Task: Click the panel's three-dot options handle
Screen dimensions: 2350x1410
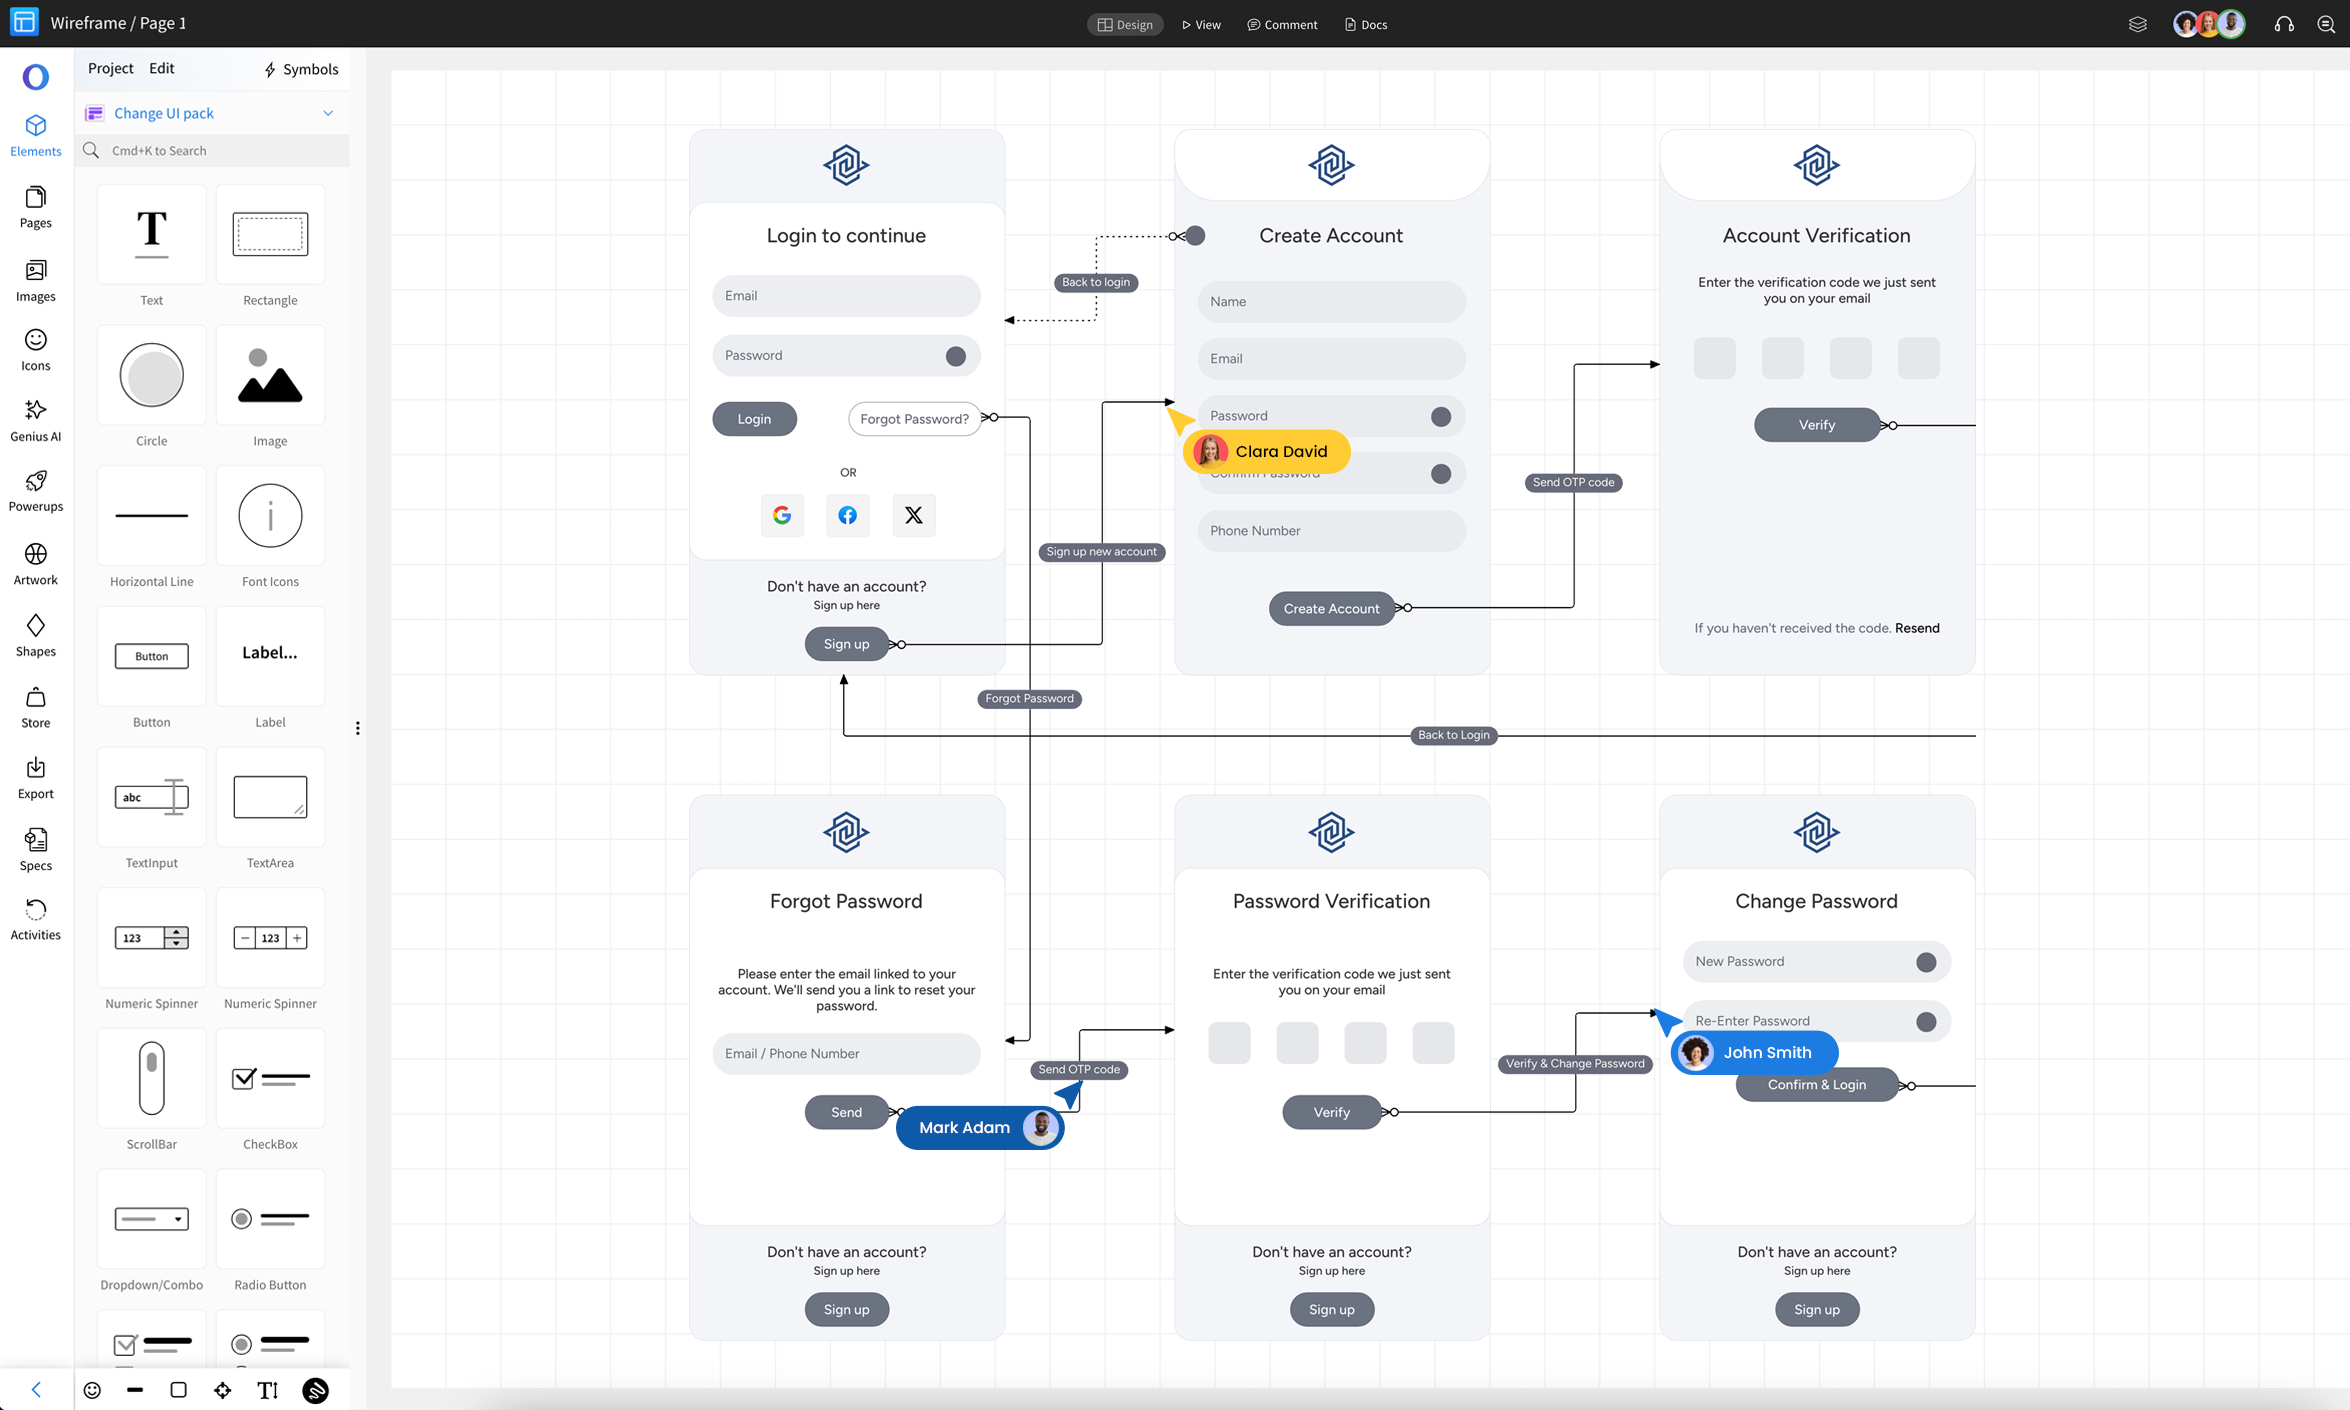Action: tap(357, 728)
